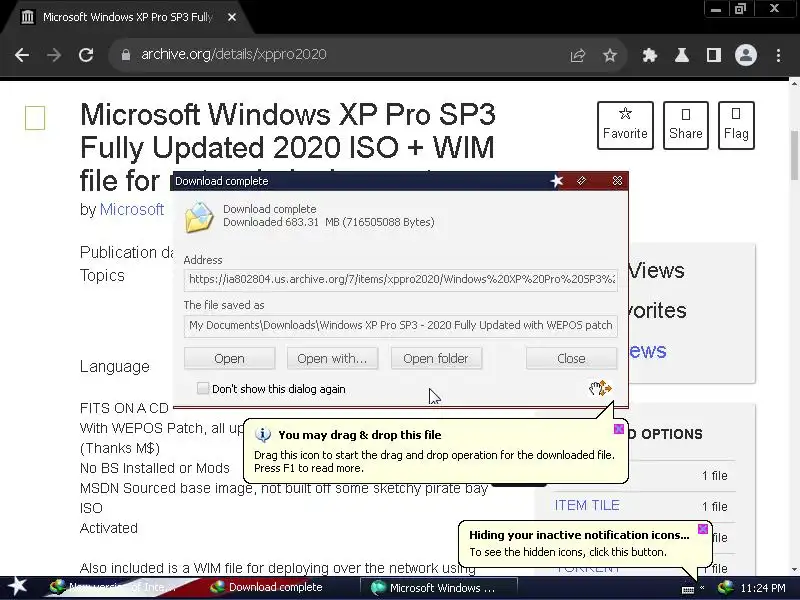This screenshot has width=800, height=600.
Task: Click the Close button in download dialog
Action: 571,359
